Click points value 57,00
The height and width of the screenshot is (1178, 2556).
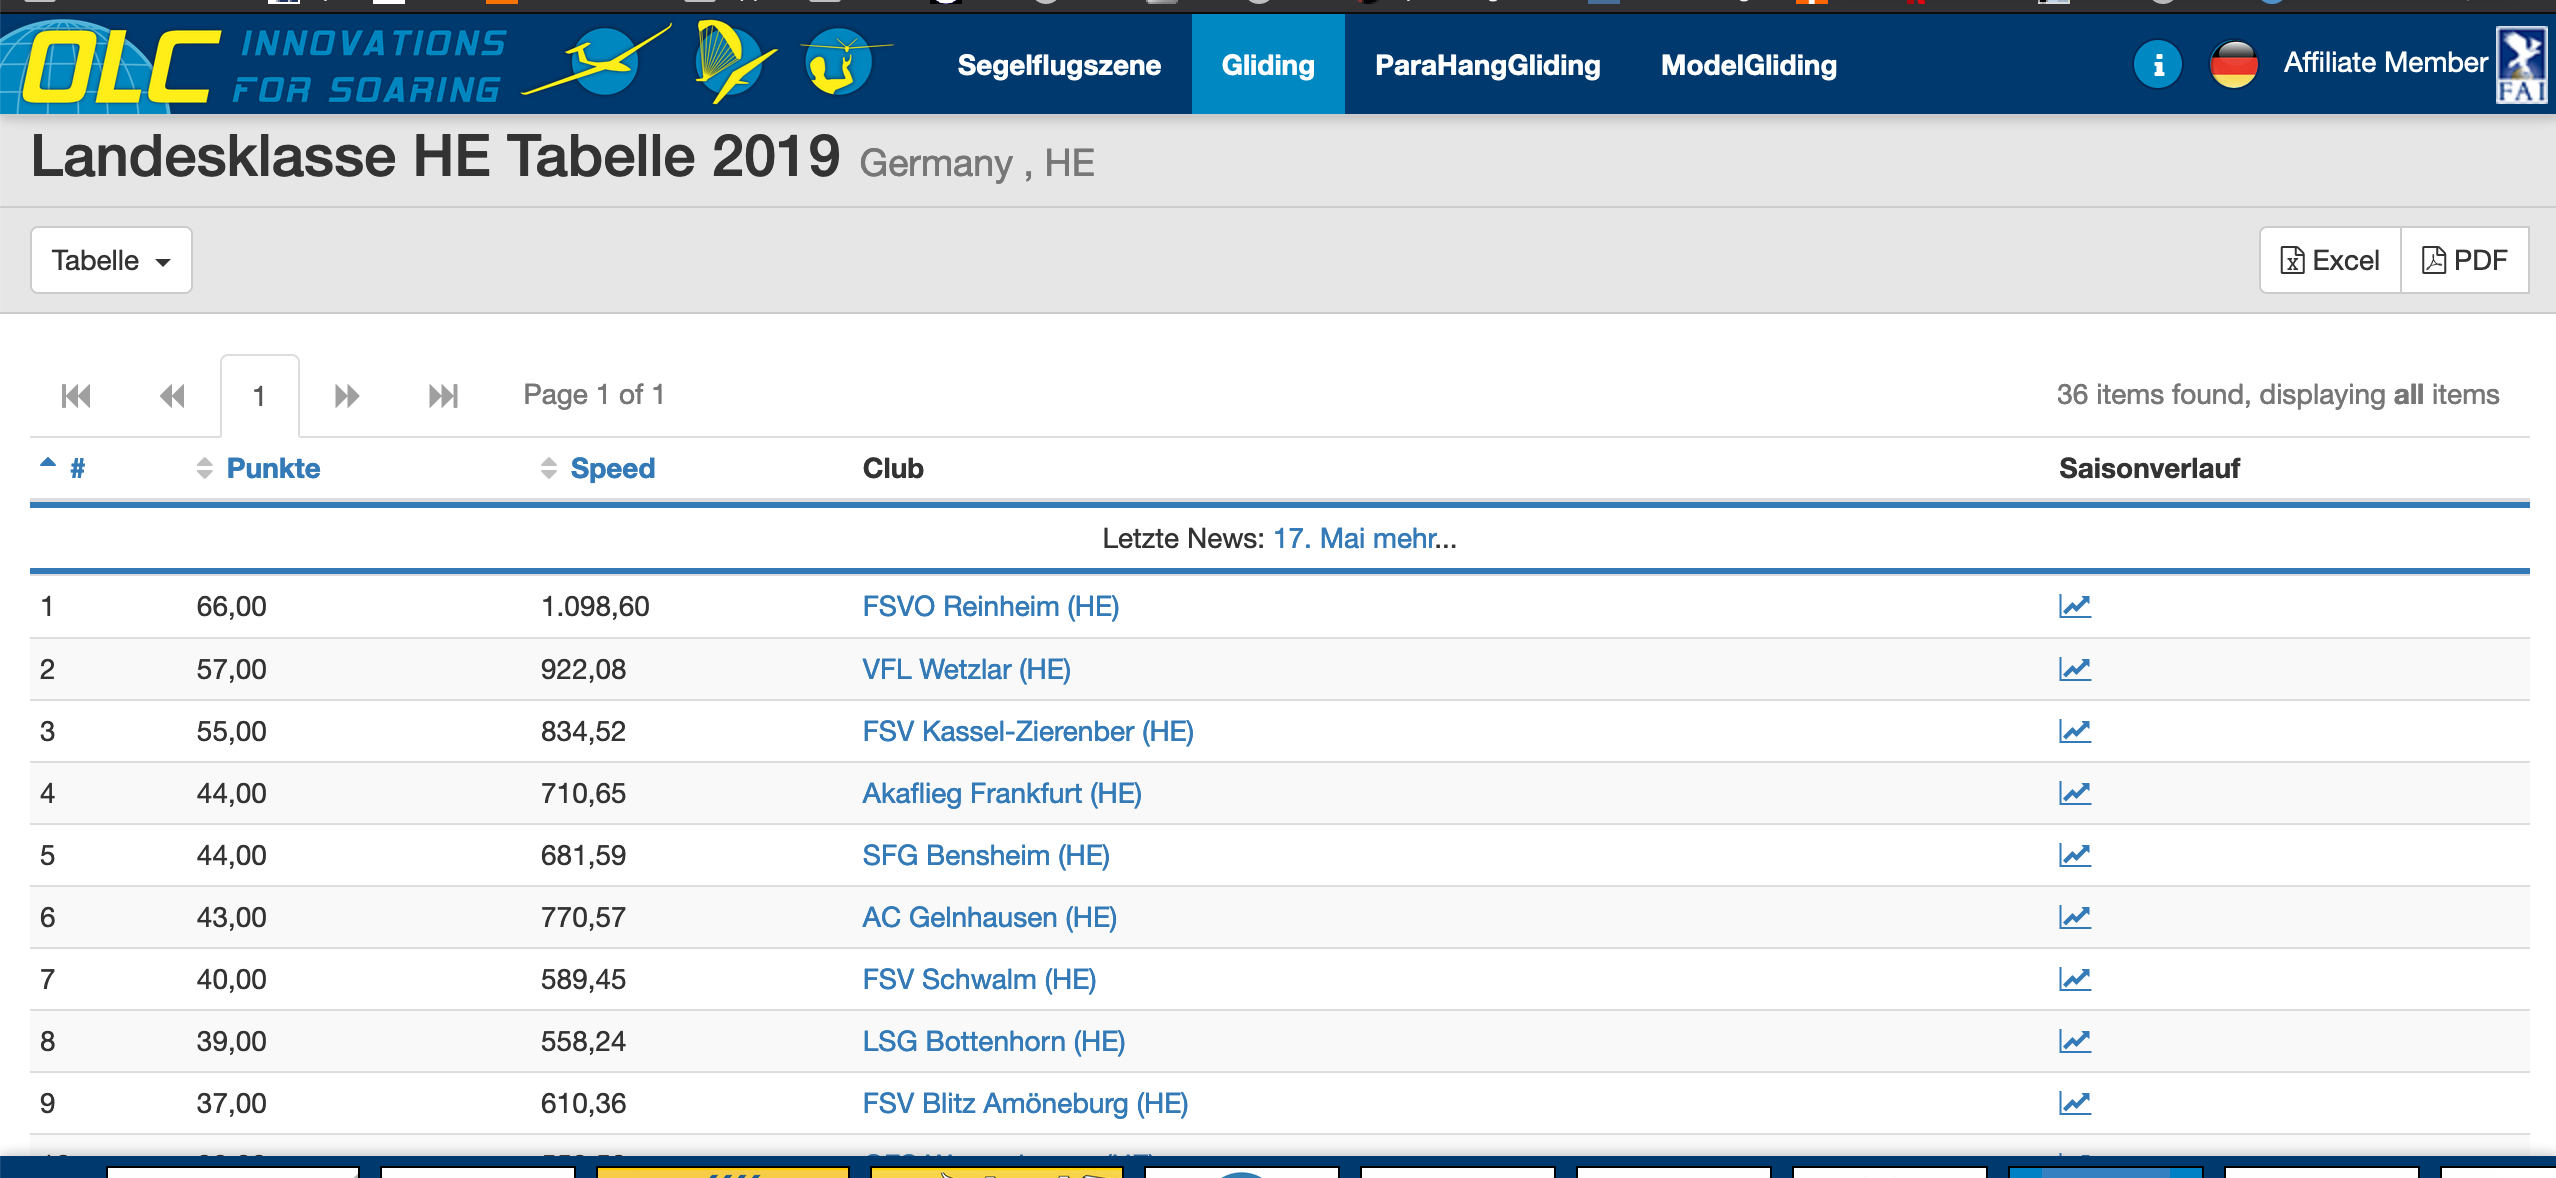pos(231,669)
